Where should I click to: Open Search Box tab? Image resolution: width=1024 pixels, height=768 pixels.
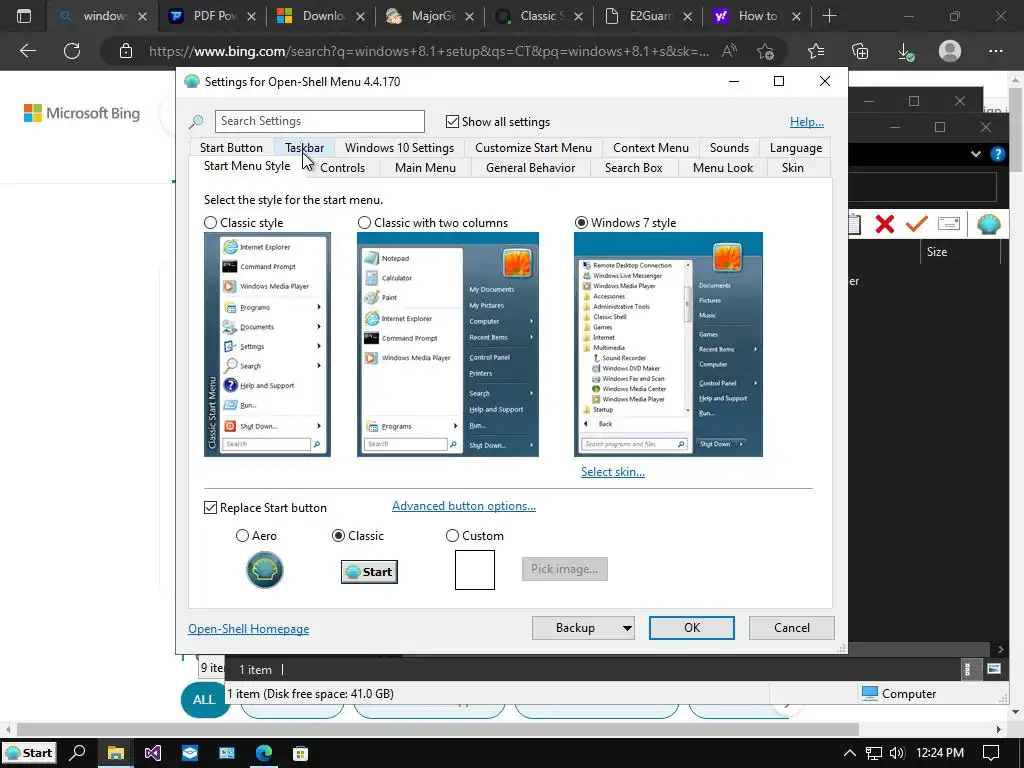(633, 168)
